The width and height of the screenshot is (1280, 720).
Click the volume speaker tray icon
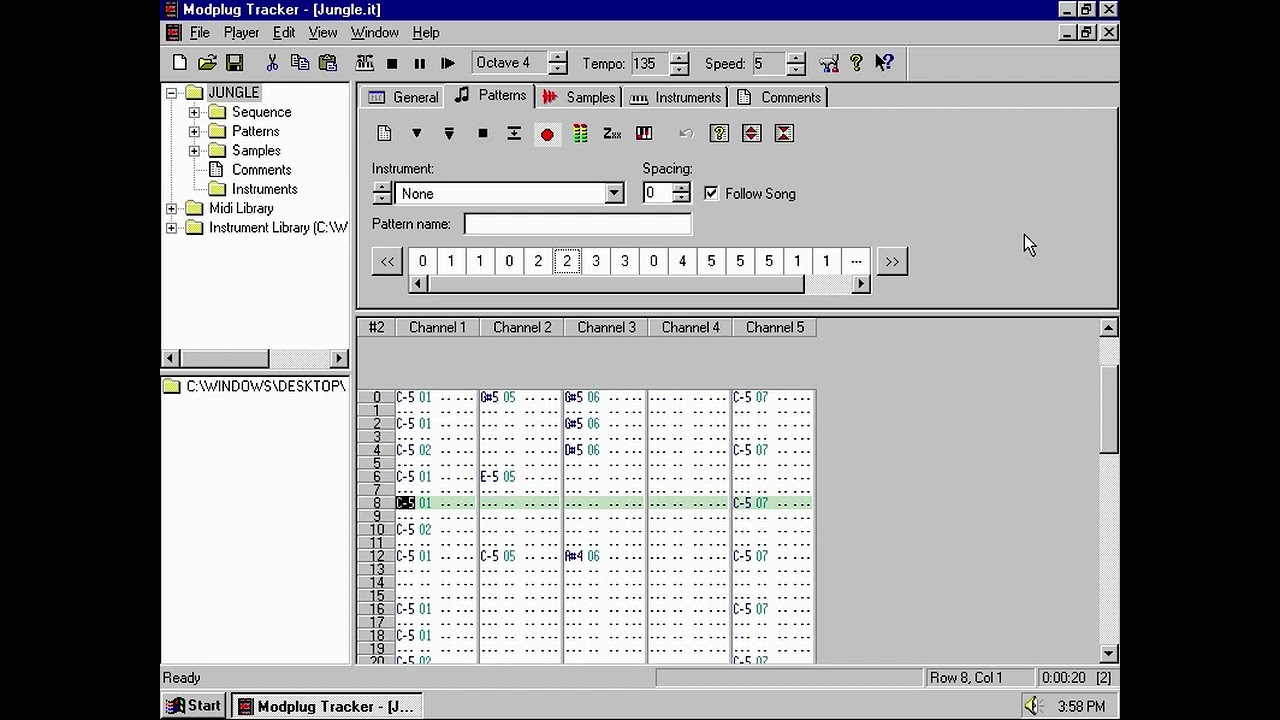[1032, 706]
